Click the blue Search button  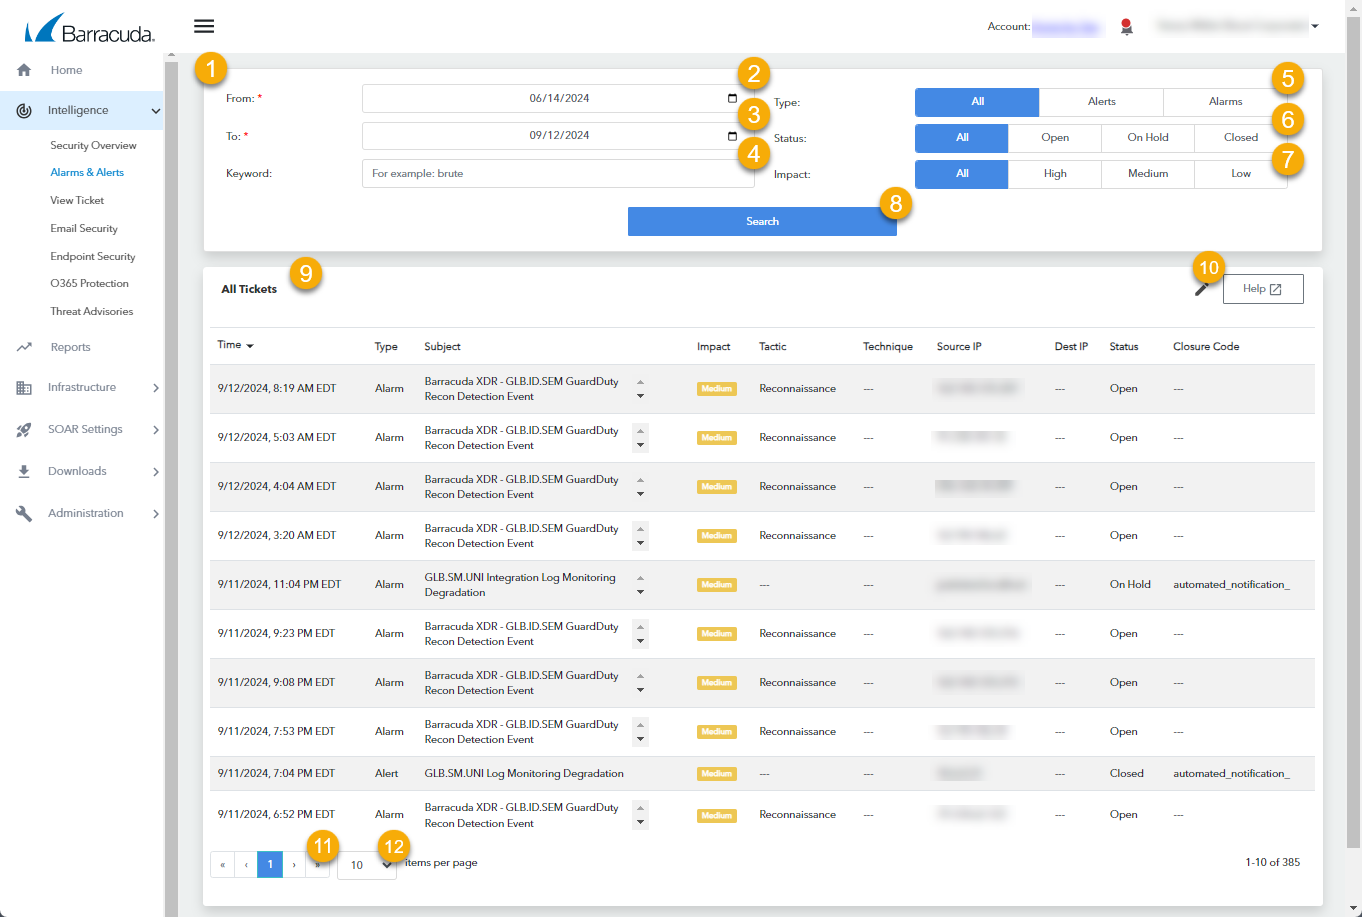pos(762,221)
